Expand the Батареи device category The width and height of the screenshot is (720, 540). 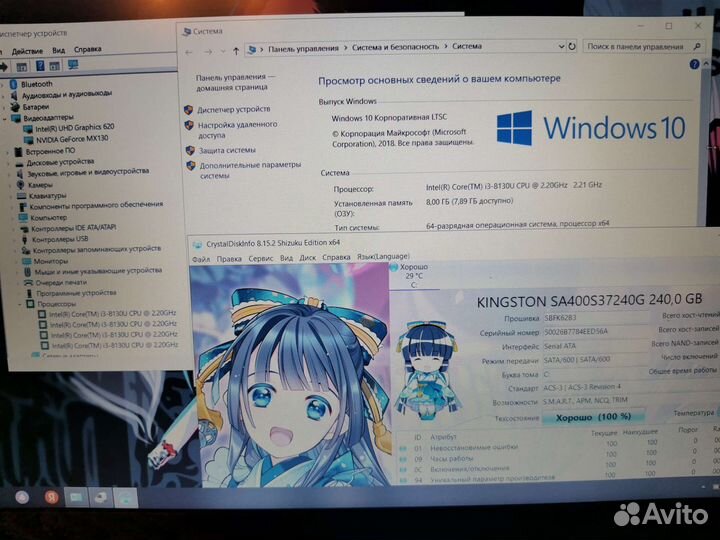click(x=5, y=107)
